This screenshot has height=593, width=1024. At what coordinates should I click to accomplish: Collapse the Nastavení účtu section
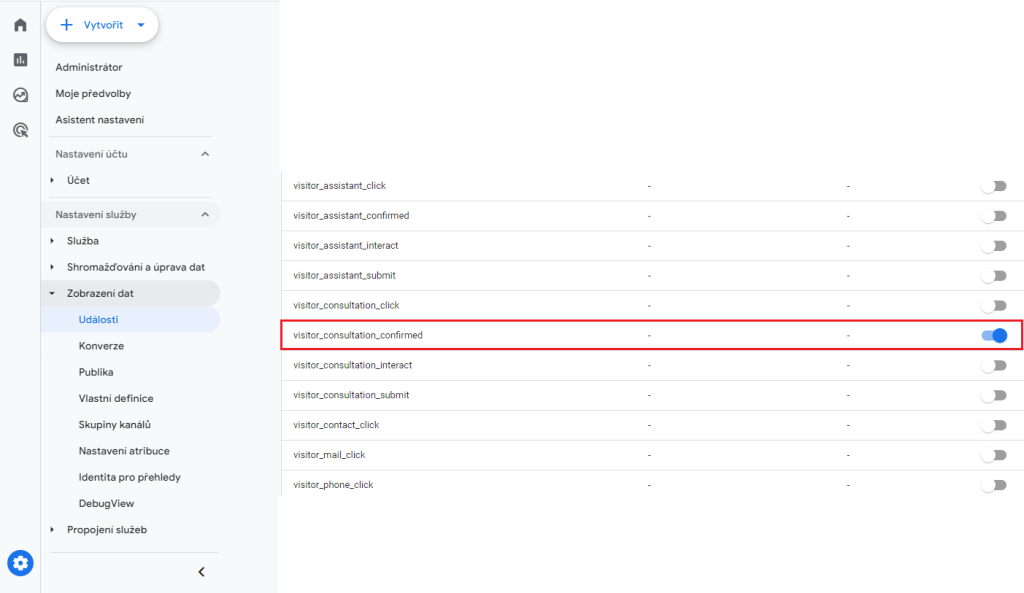[x=205, y=154]
